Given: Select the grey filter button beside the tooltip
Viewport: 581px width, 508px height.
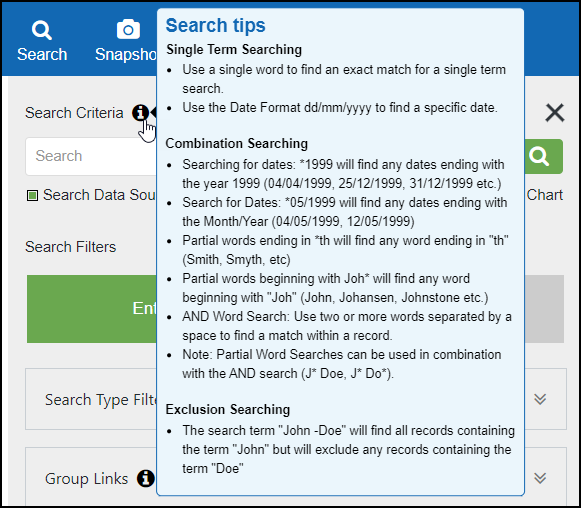Looking at the screenshot, I should (544, 309).
